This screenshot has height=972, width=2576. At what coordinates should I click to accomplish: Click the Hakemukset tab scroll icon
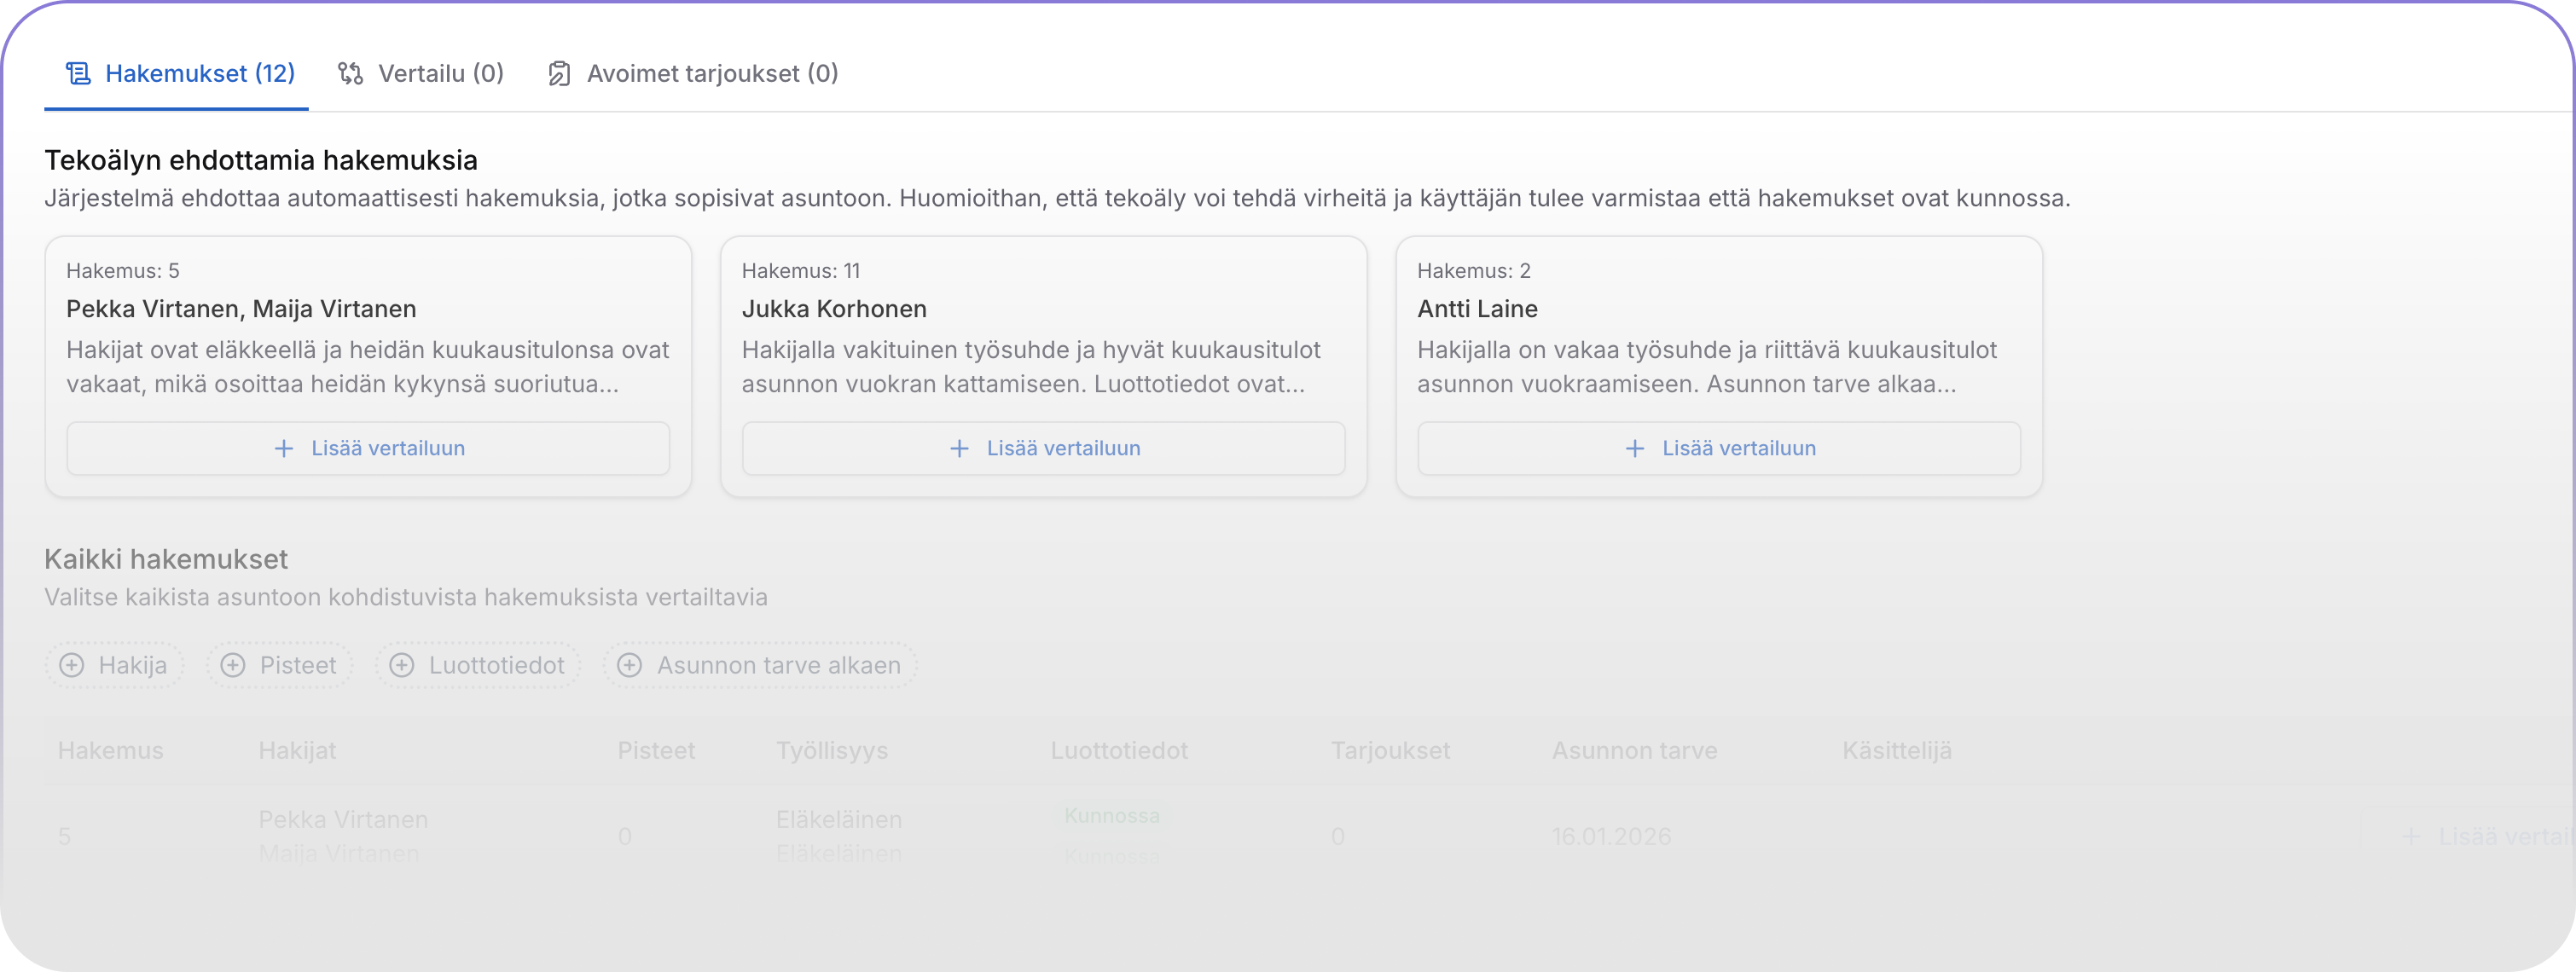point(78,73)
